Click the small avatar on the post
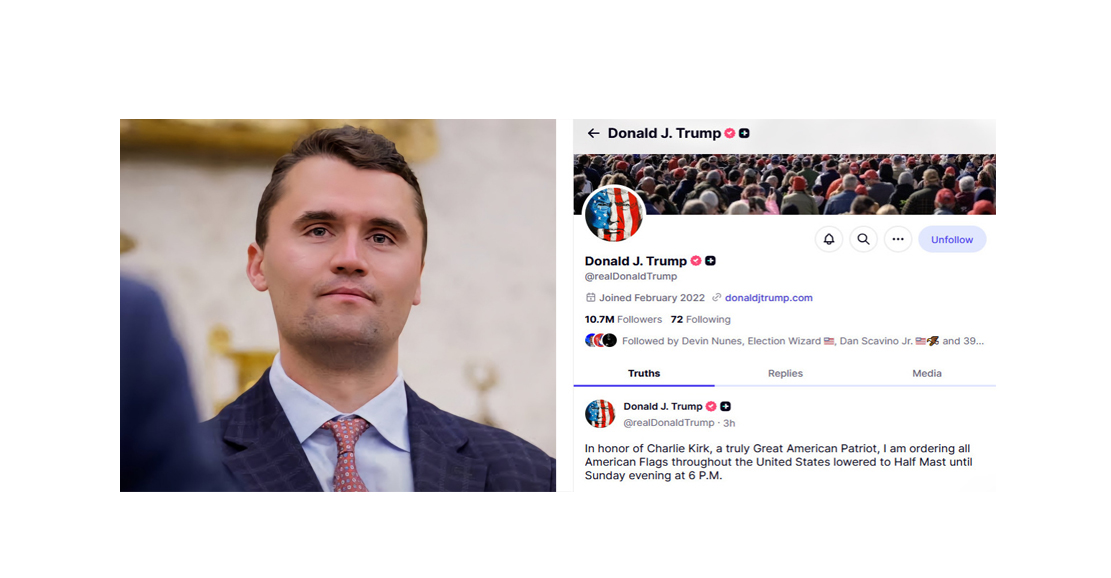1111x578 pixels. pyautogui.click(x=599, y=414)
